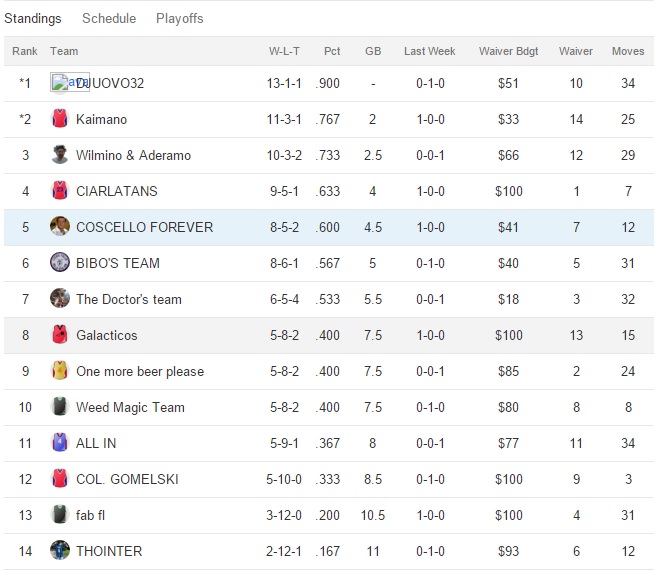Click CIARLATANS team jersey icon
The image size is (658, 572).
[x=60, y=191]
